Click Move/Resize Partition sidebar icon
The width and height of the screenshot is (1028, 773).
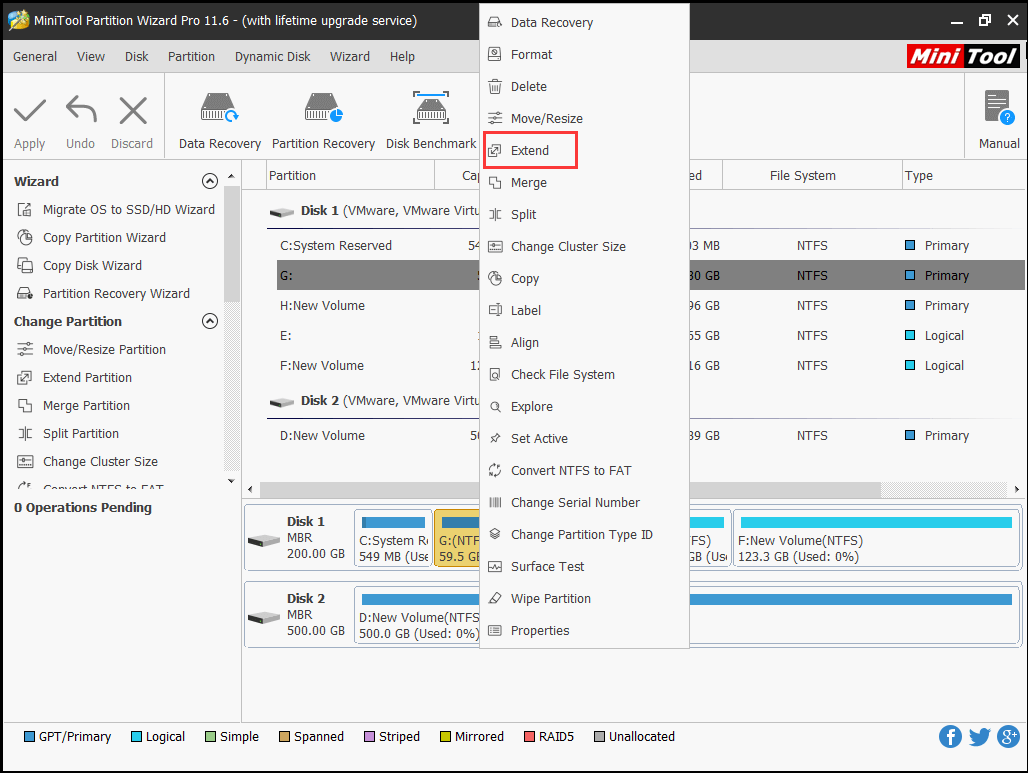point(25,349)
